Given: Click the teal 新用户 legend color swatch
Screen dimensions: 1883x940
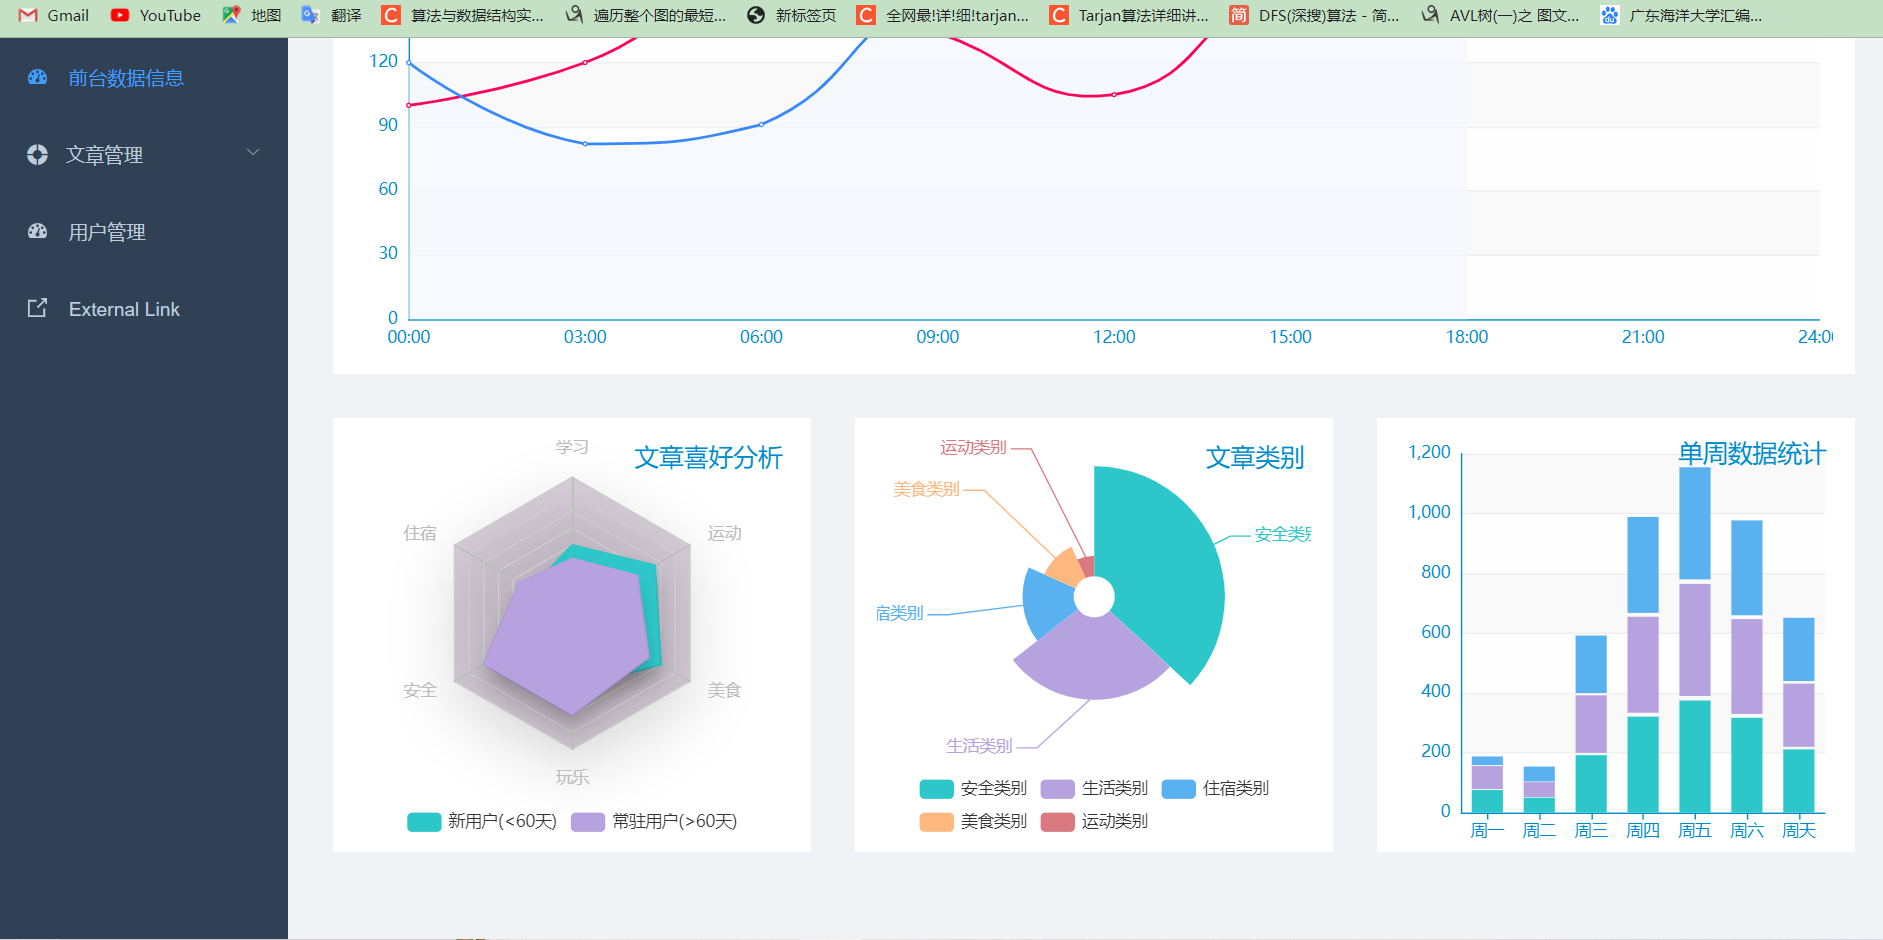Looking at the screenshot, I should point(424,822).
